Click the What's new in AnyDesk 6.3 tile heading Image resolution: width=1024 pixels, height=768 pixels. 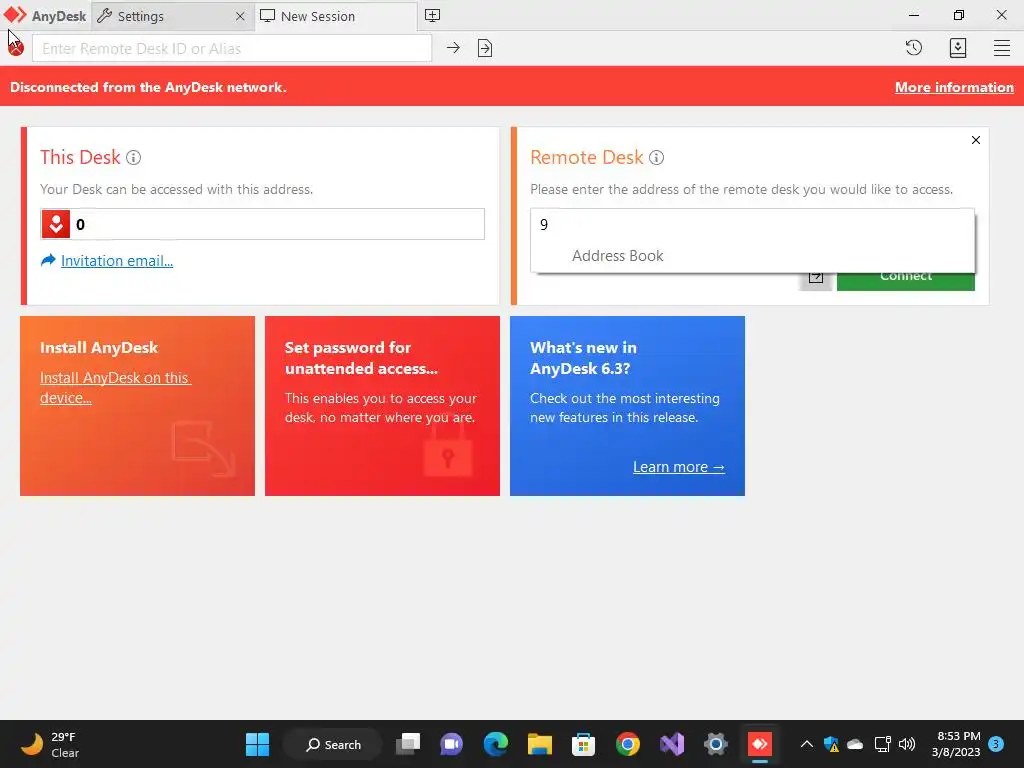(583, 358)
